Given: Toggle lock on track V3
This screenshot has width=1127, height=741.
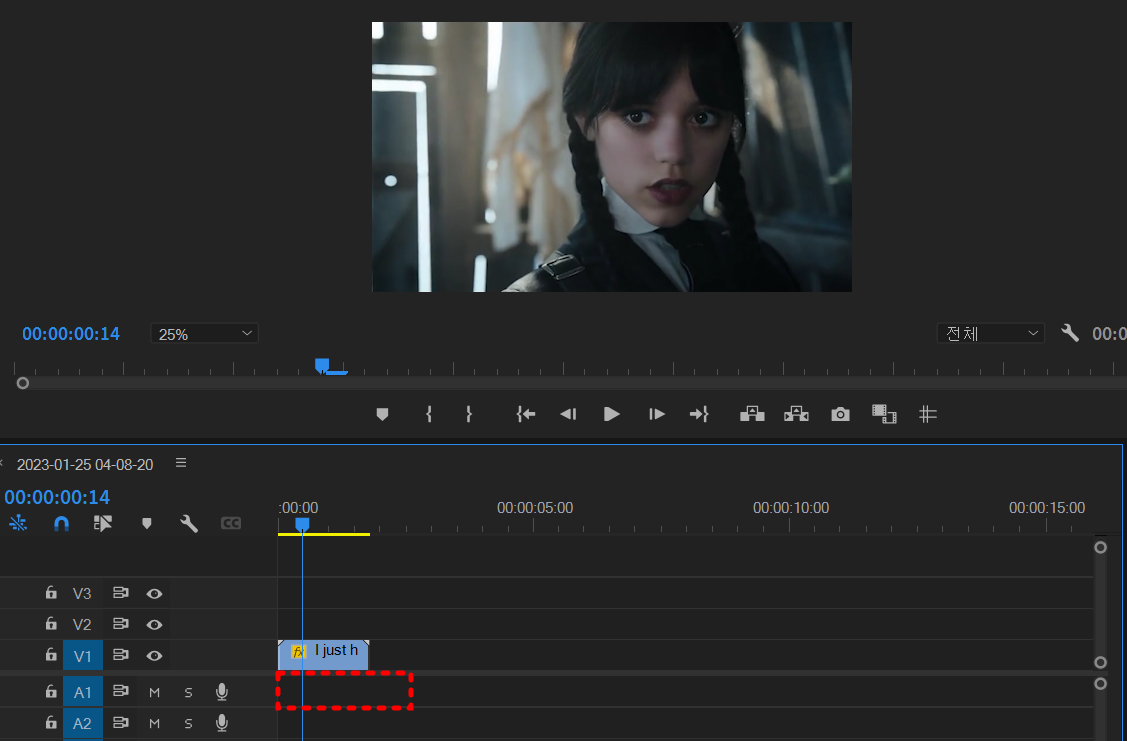Looking at the screenshot, I should [50, 592].
